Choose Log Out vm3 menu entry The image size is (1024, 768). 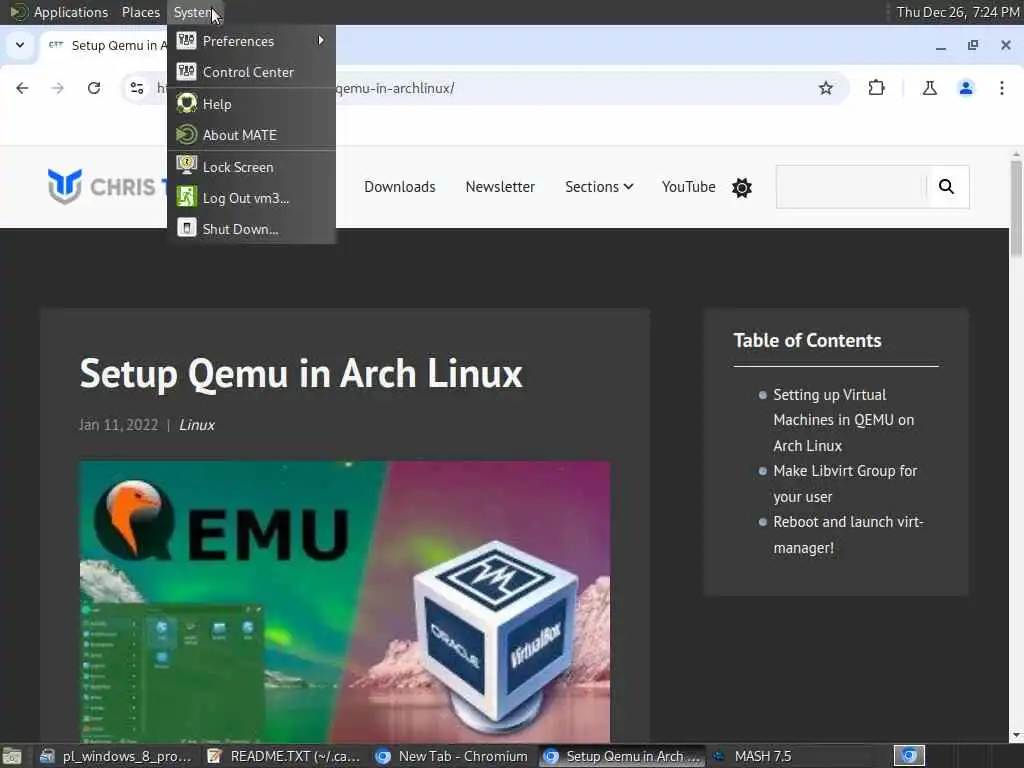[251, 198]
